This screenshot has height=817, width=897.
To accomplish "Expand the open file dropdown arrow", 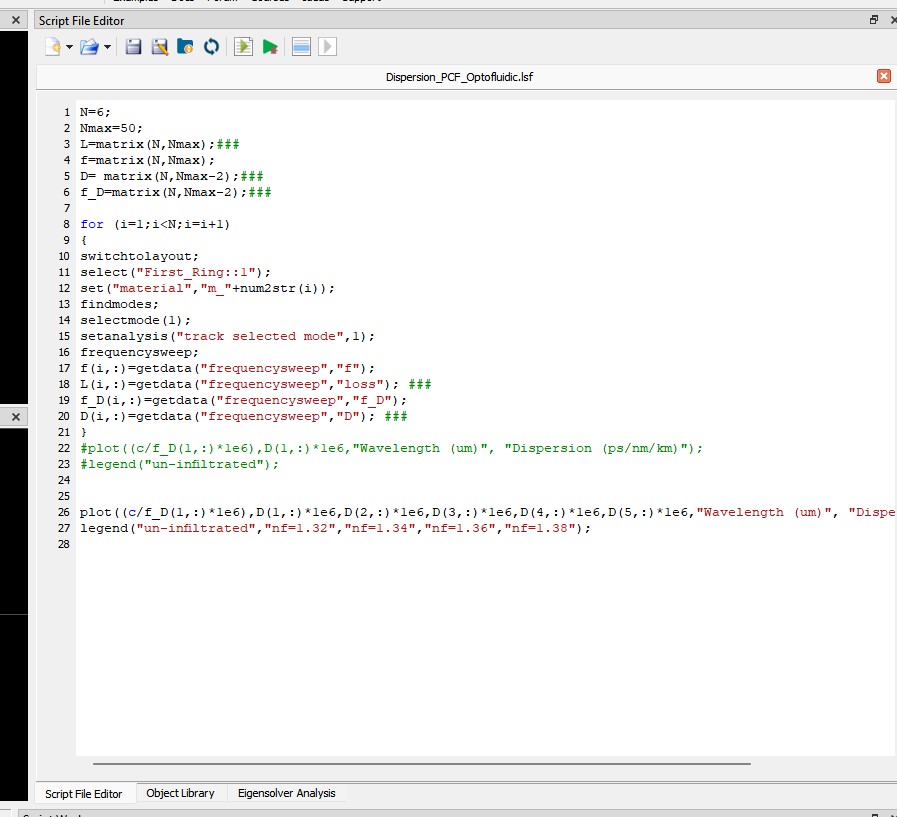I will pos(107,47).
